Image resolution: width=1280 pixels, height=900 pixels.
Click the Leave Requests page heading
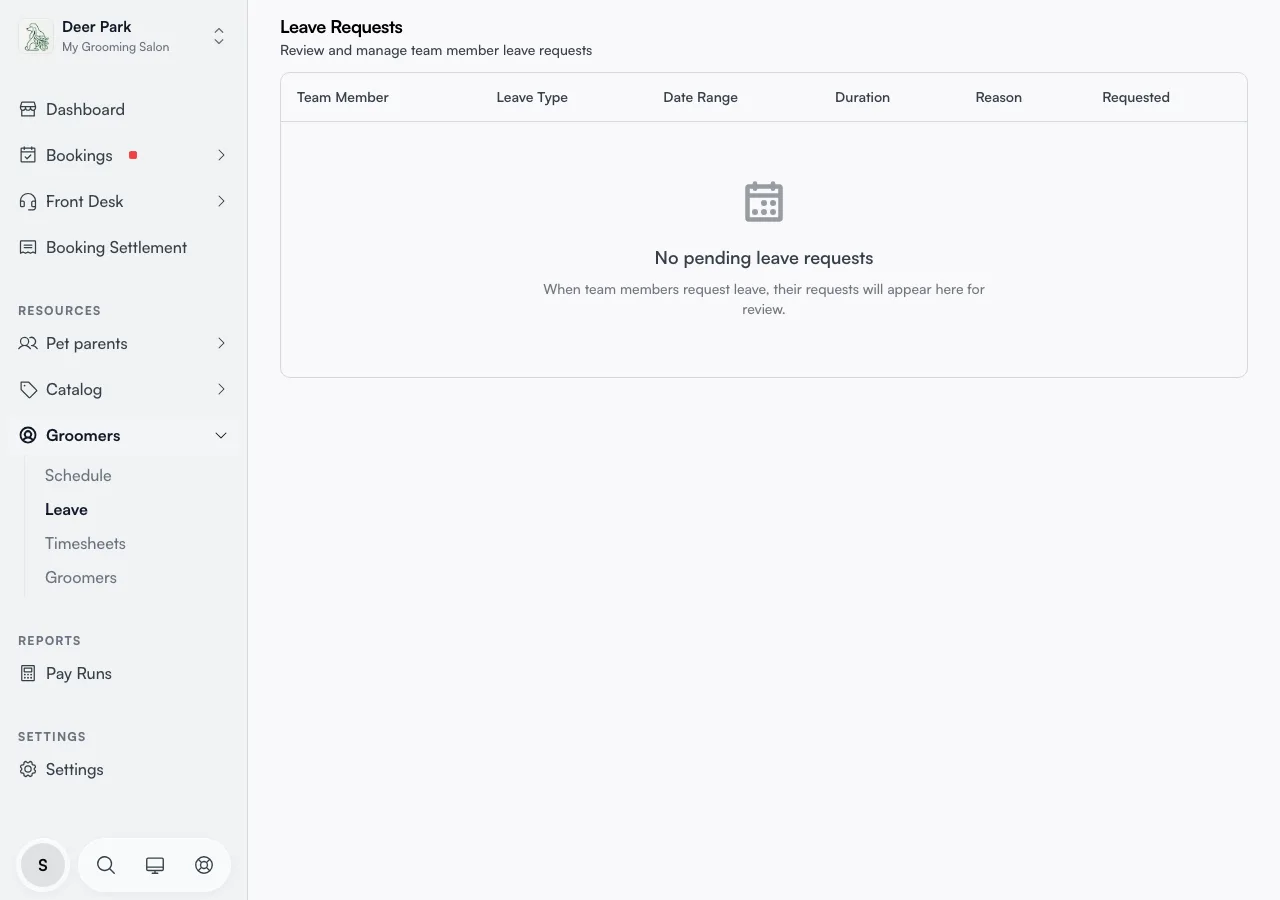[x=341, y=27]
